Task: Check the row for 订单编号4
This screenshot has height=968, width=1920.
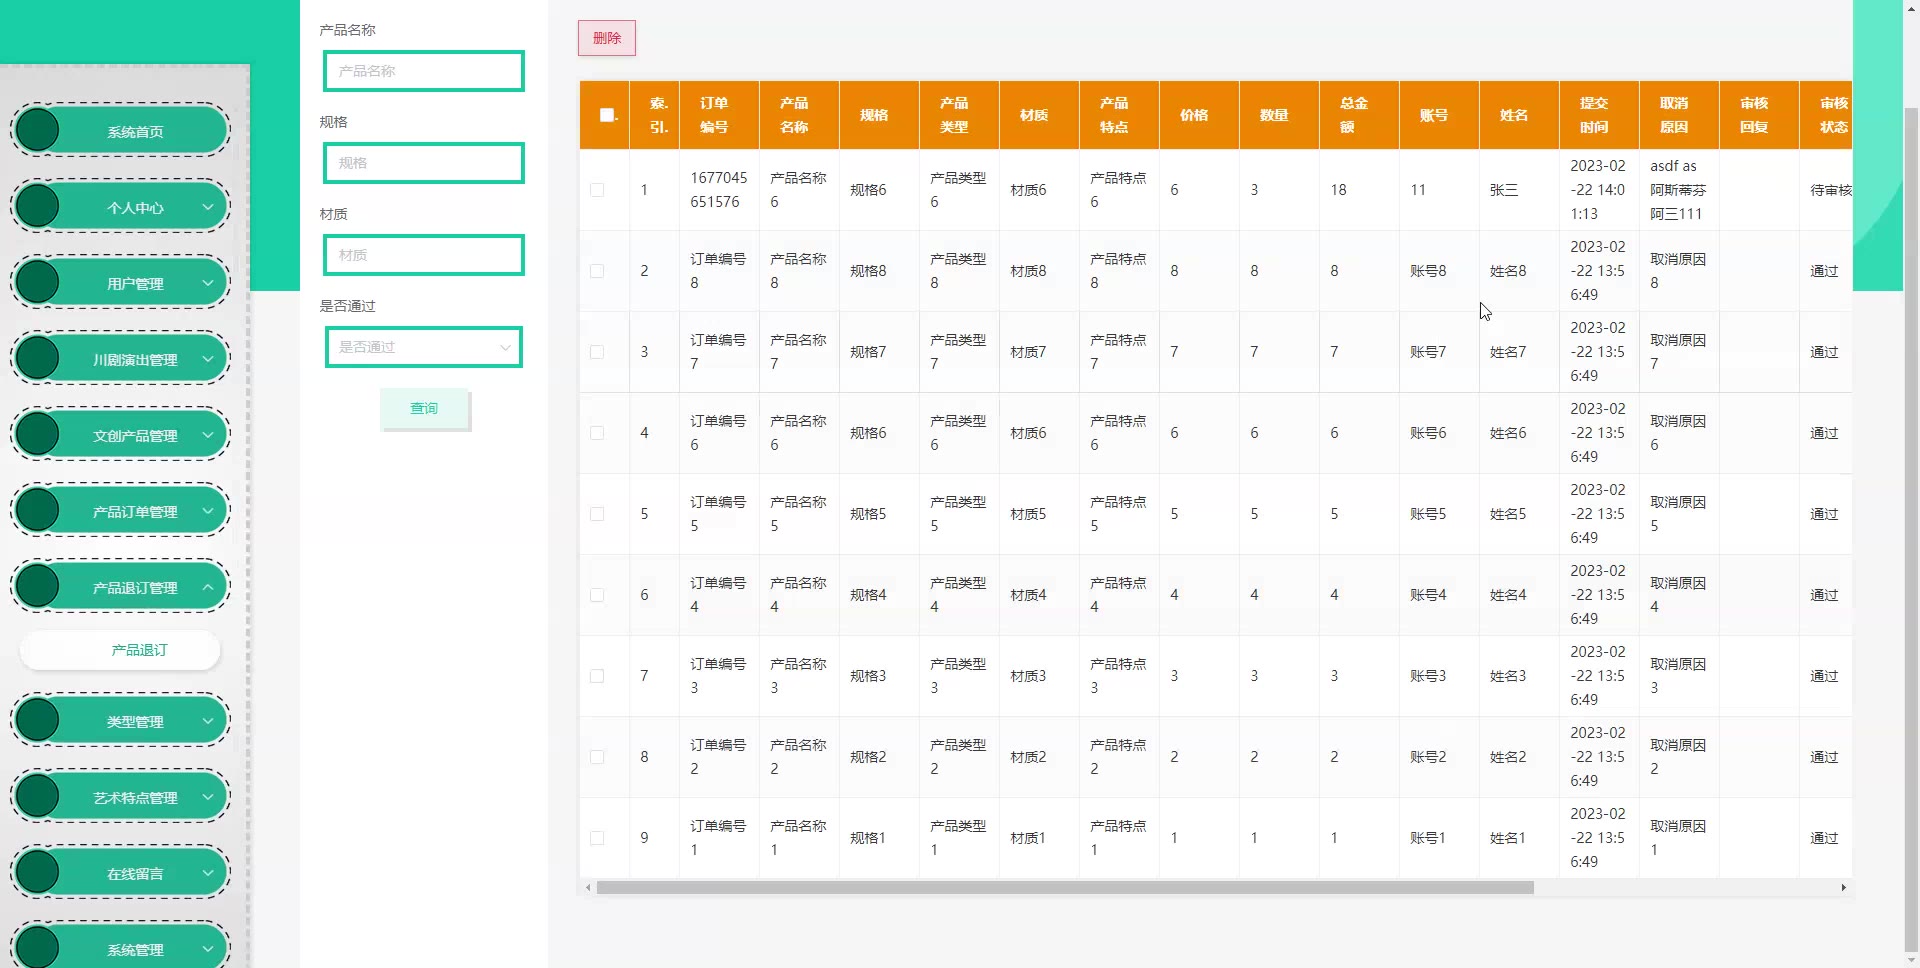Action: click(x=597, y=595)
